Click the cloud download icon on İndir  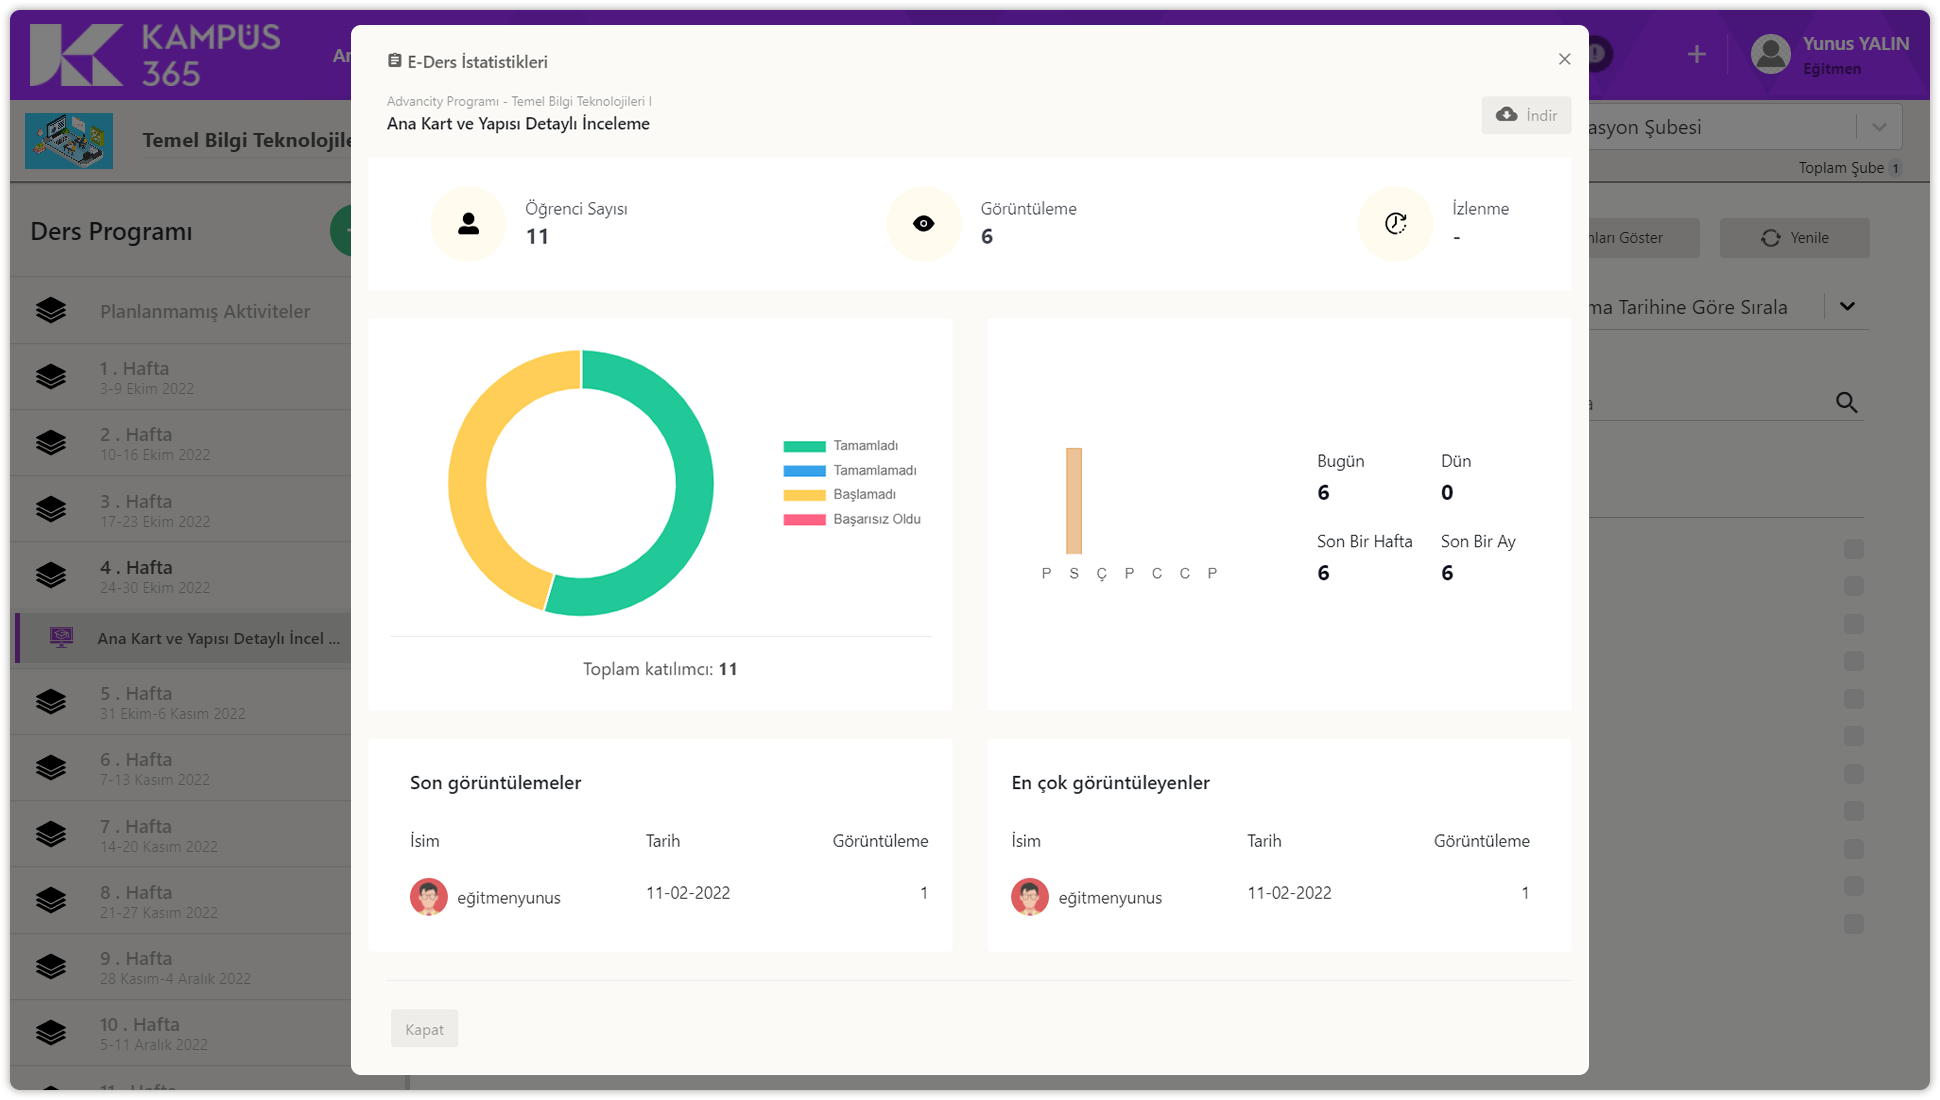click(1506, 115)
